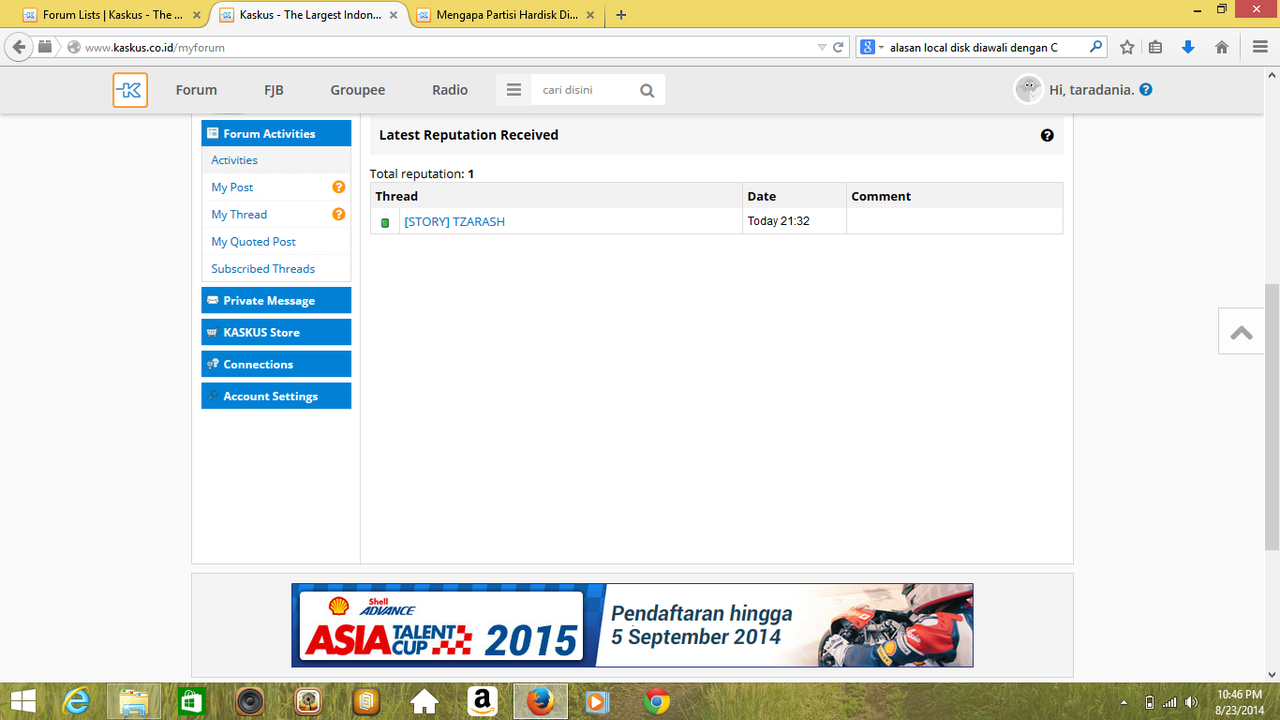Open the bookmarks list icon

(1156, 47)
